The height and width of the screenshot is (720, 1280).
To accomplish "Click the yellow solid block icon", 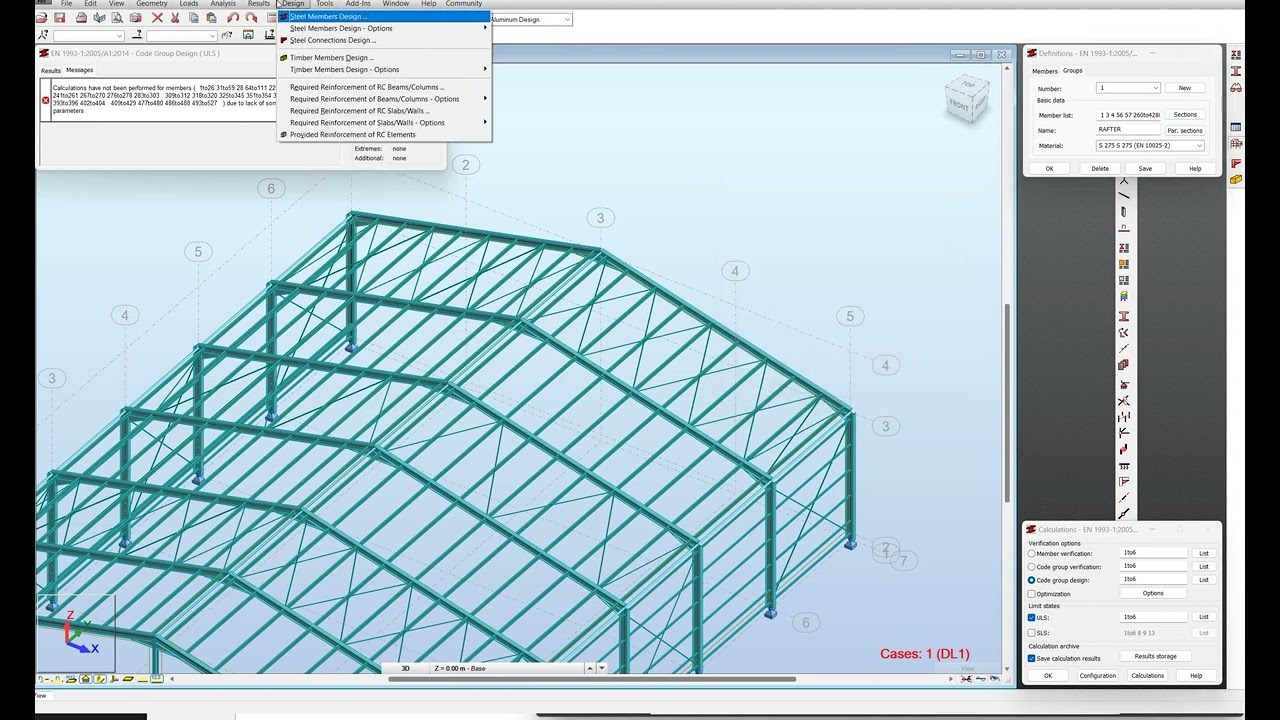I will tap(1236, 180).
